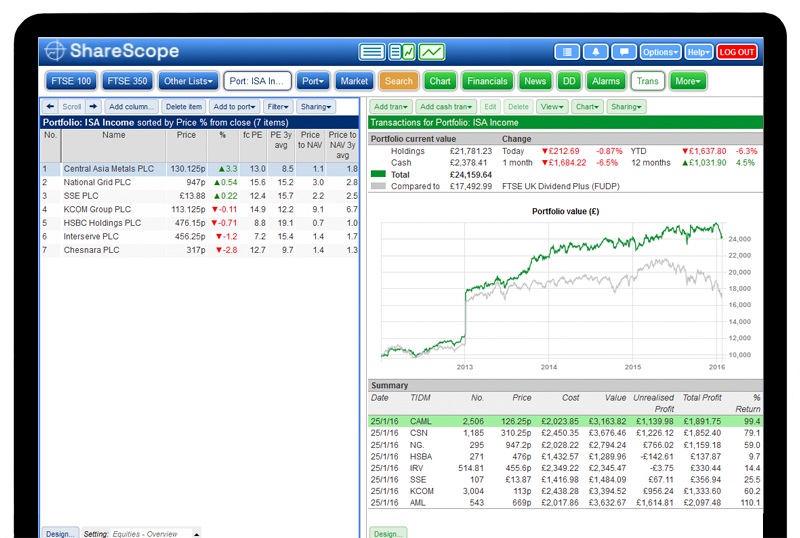Open the Options dropdown menu
Viewport: 800px width, 538px height.
coord(660,52)
